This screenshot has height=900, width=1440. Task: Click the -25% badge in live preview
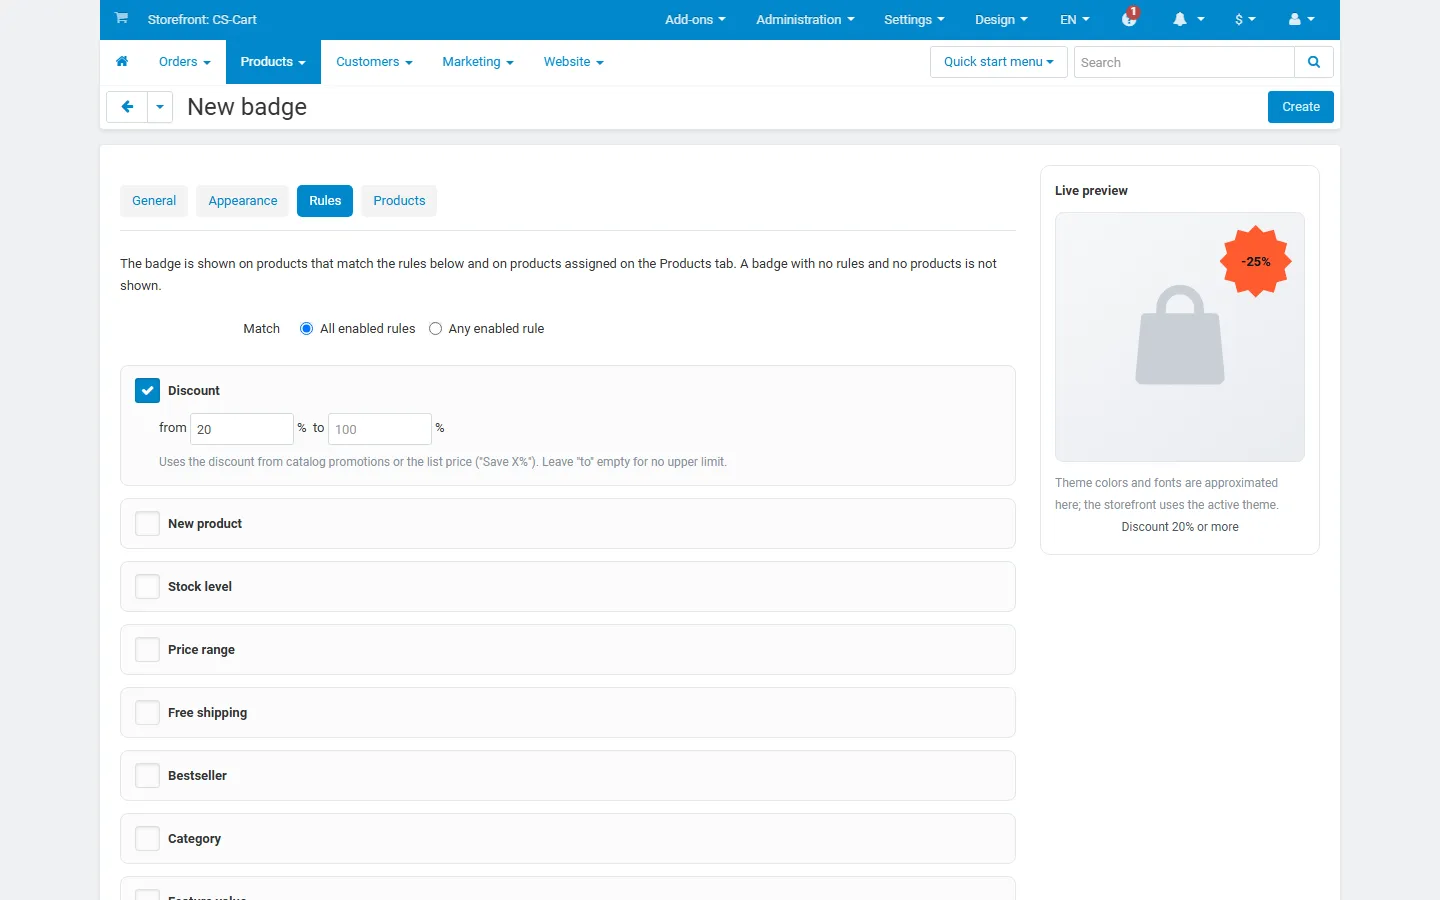click(x=1256, y=262)
